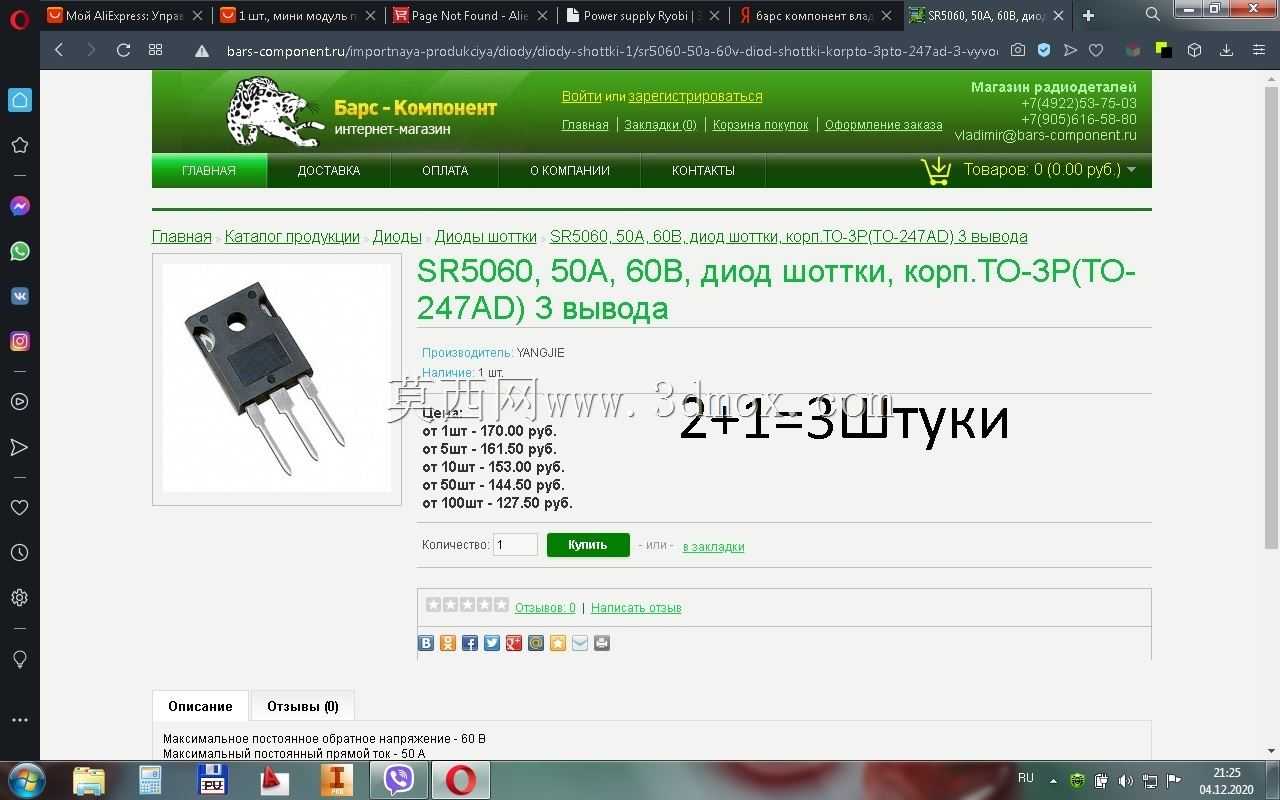1280x800 pixels.
Task: Print the page using printer icon
Action: 602,643
